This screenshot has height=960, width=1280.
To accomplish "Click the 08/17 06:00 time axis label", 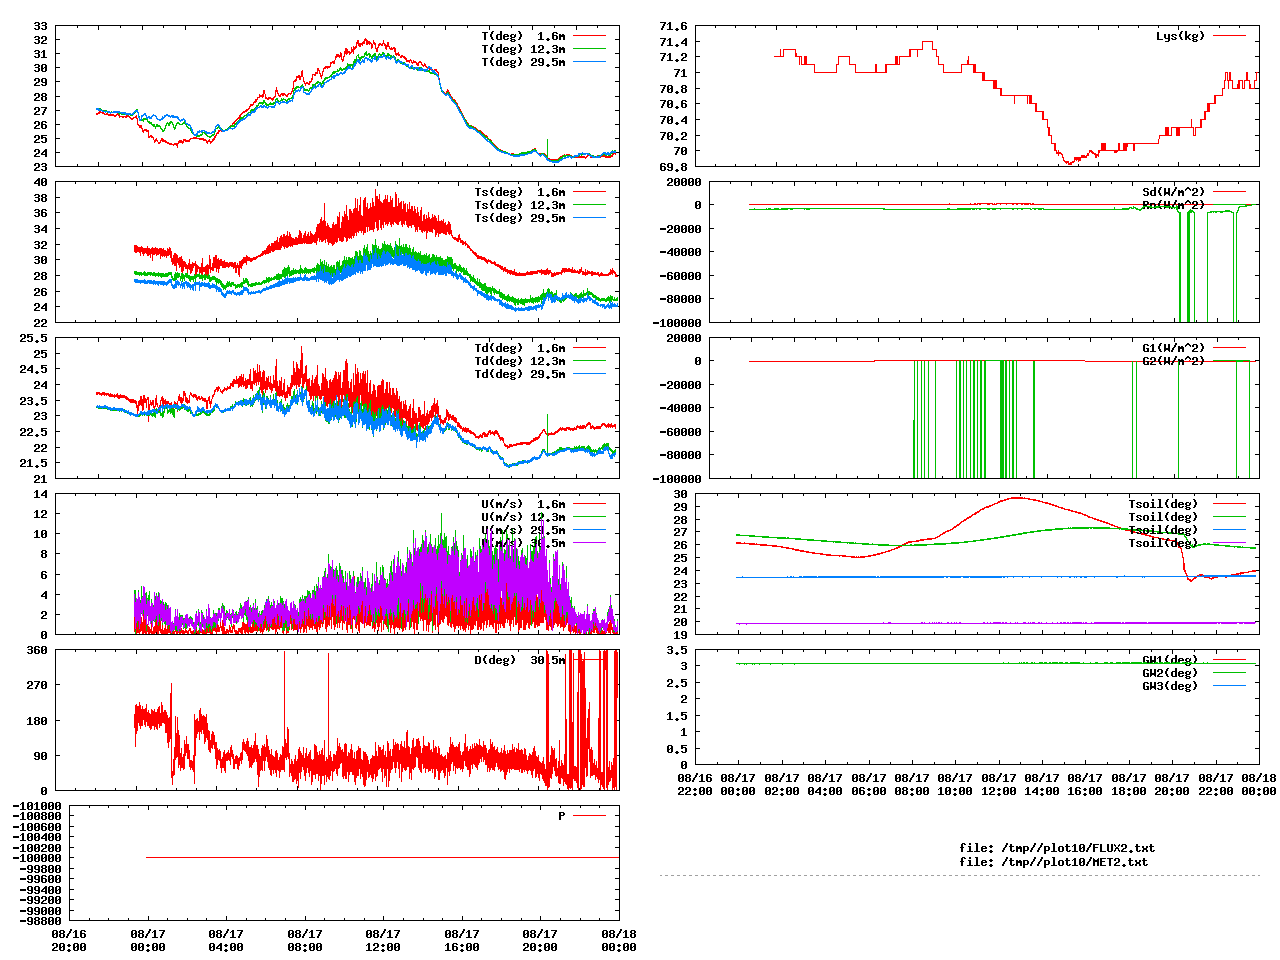I will point(869,784).
